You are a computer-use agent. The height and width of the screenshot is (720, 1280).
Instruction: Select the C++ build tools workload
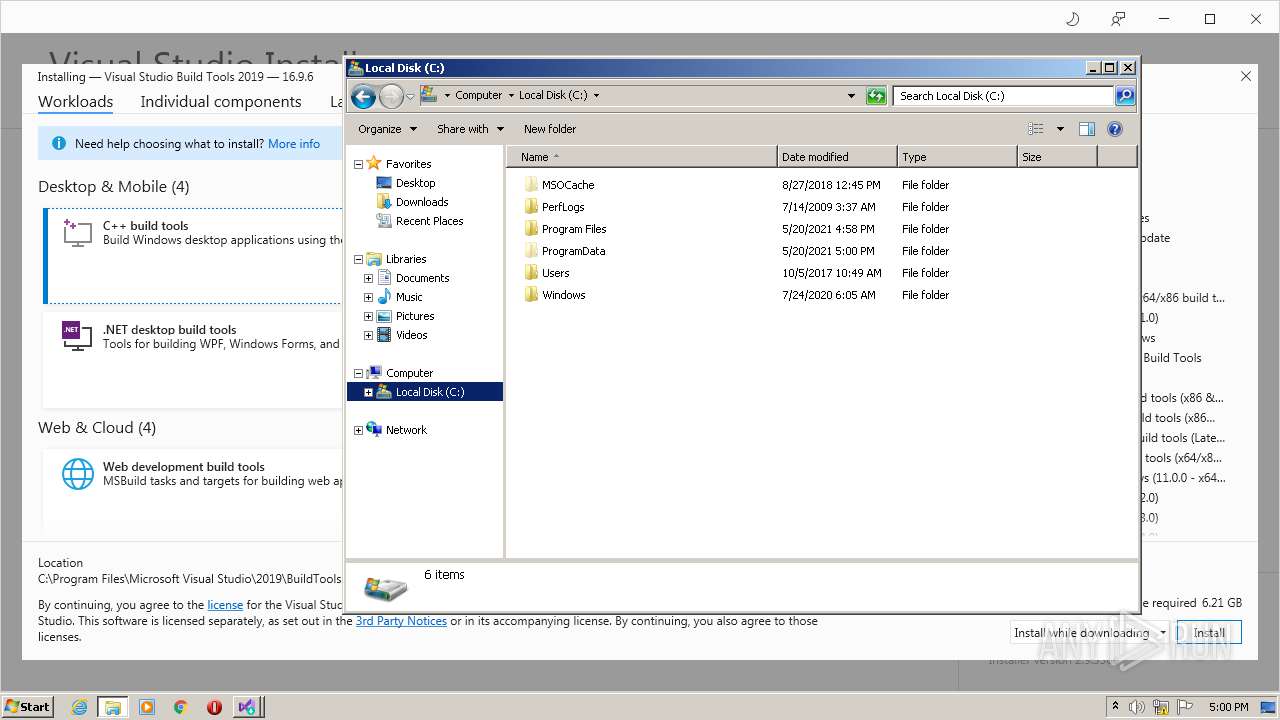193,256
